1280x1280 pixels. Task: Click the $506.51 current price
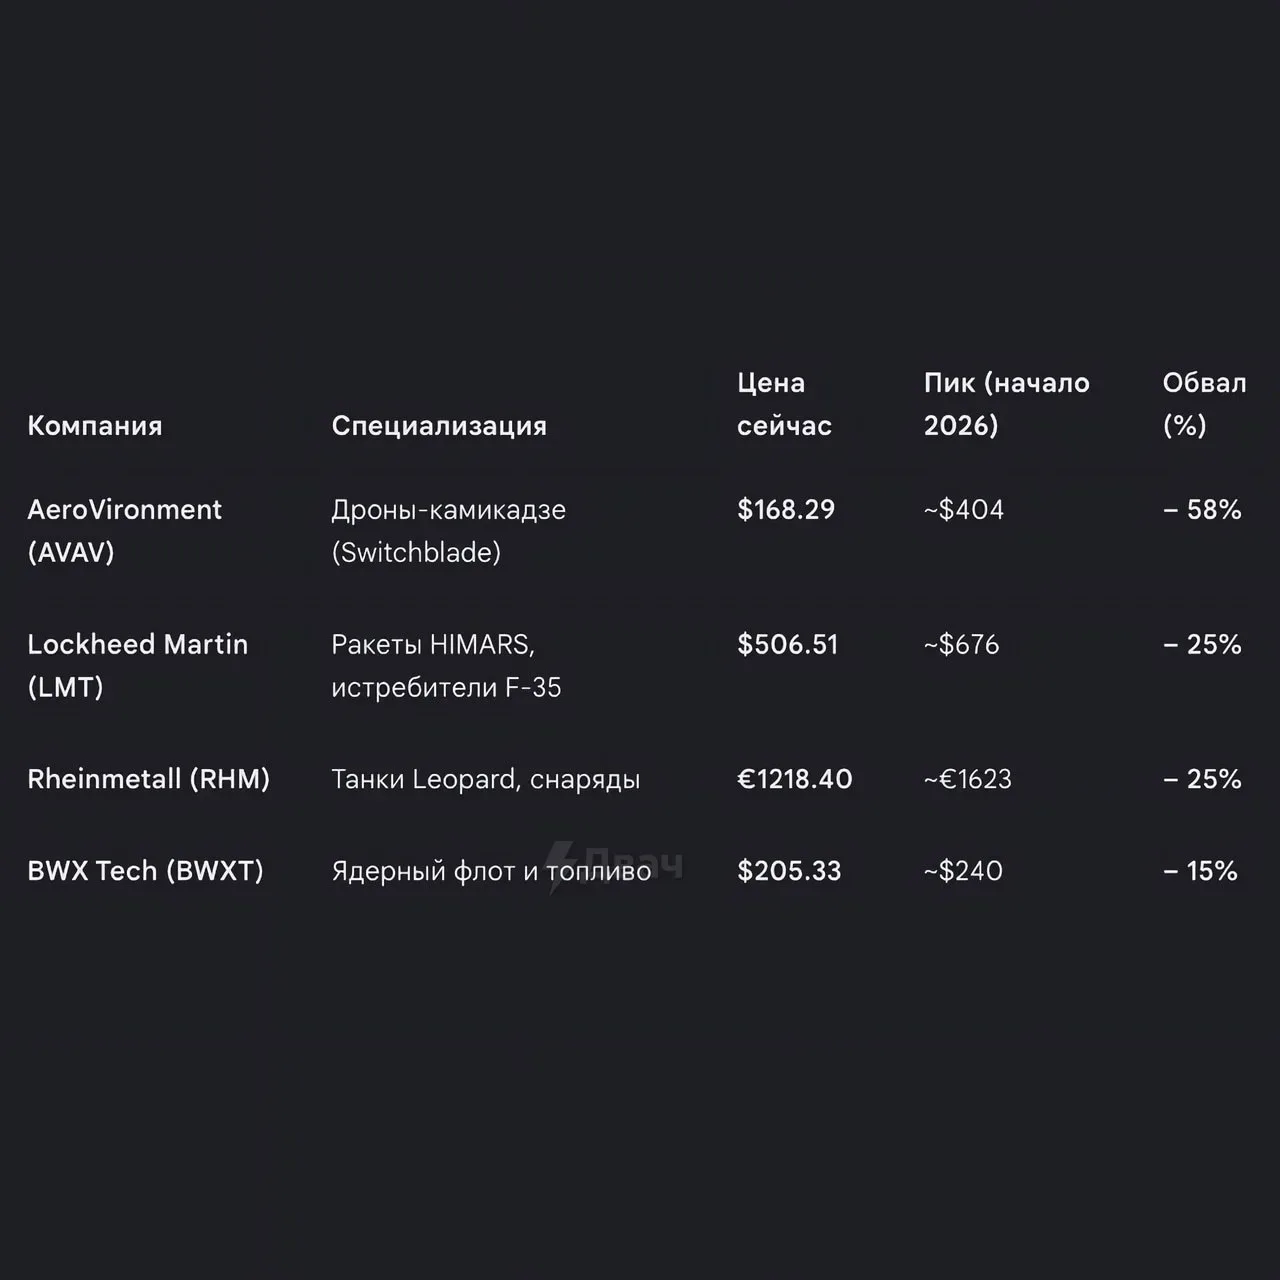[x=788, y=645]
